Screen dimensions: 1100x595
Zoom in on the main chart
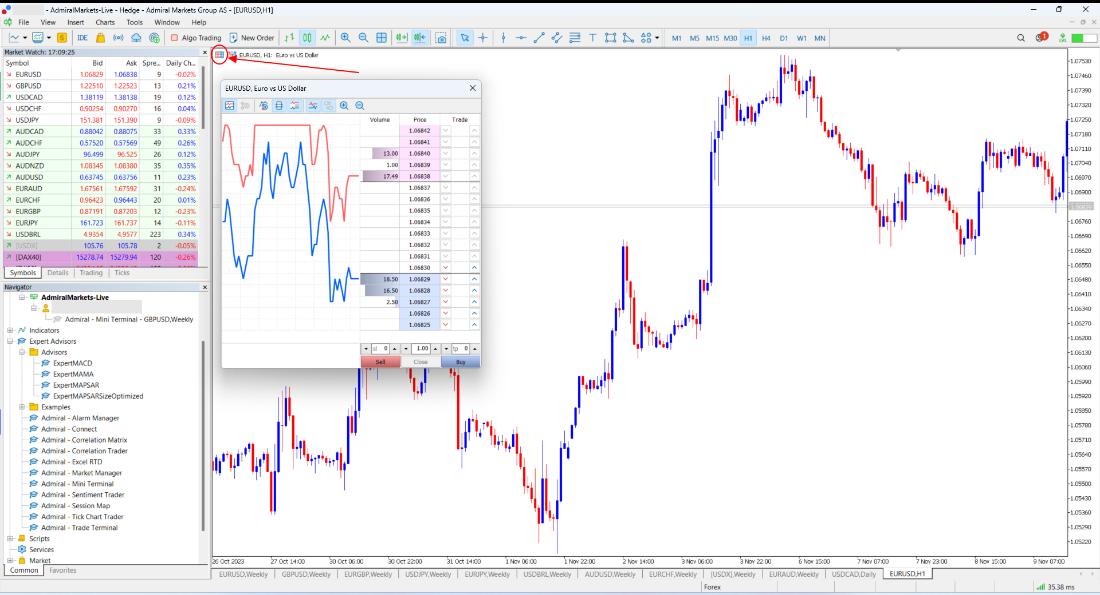[x=345, y=38]
